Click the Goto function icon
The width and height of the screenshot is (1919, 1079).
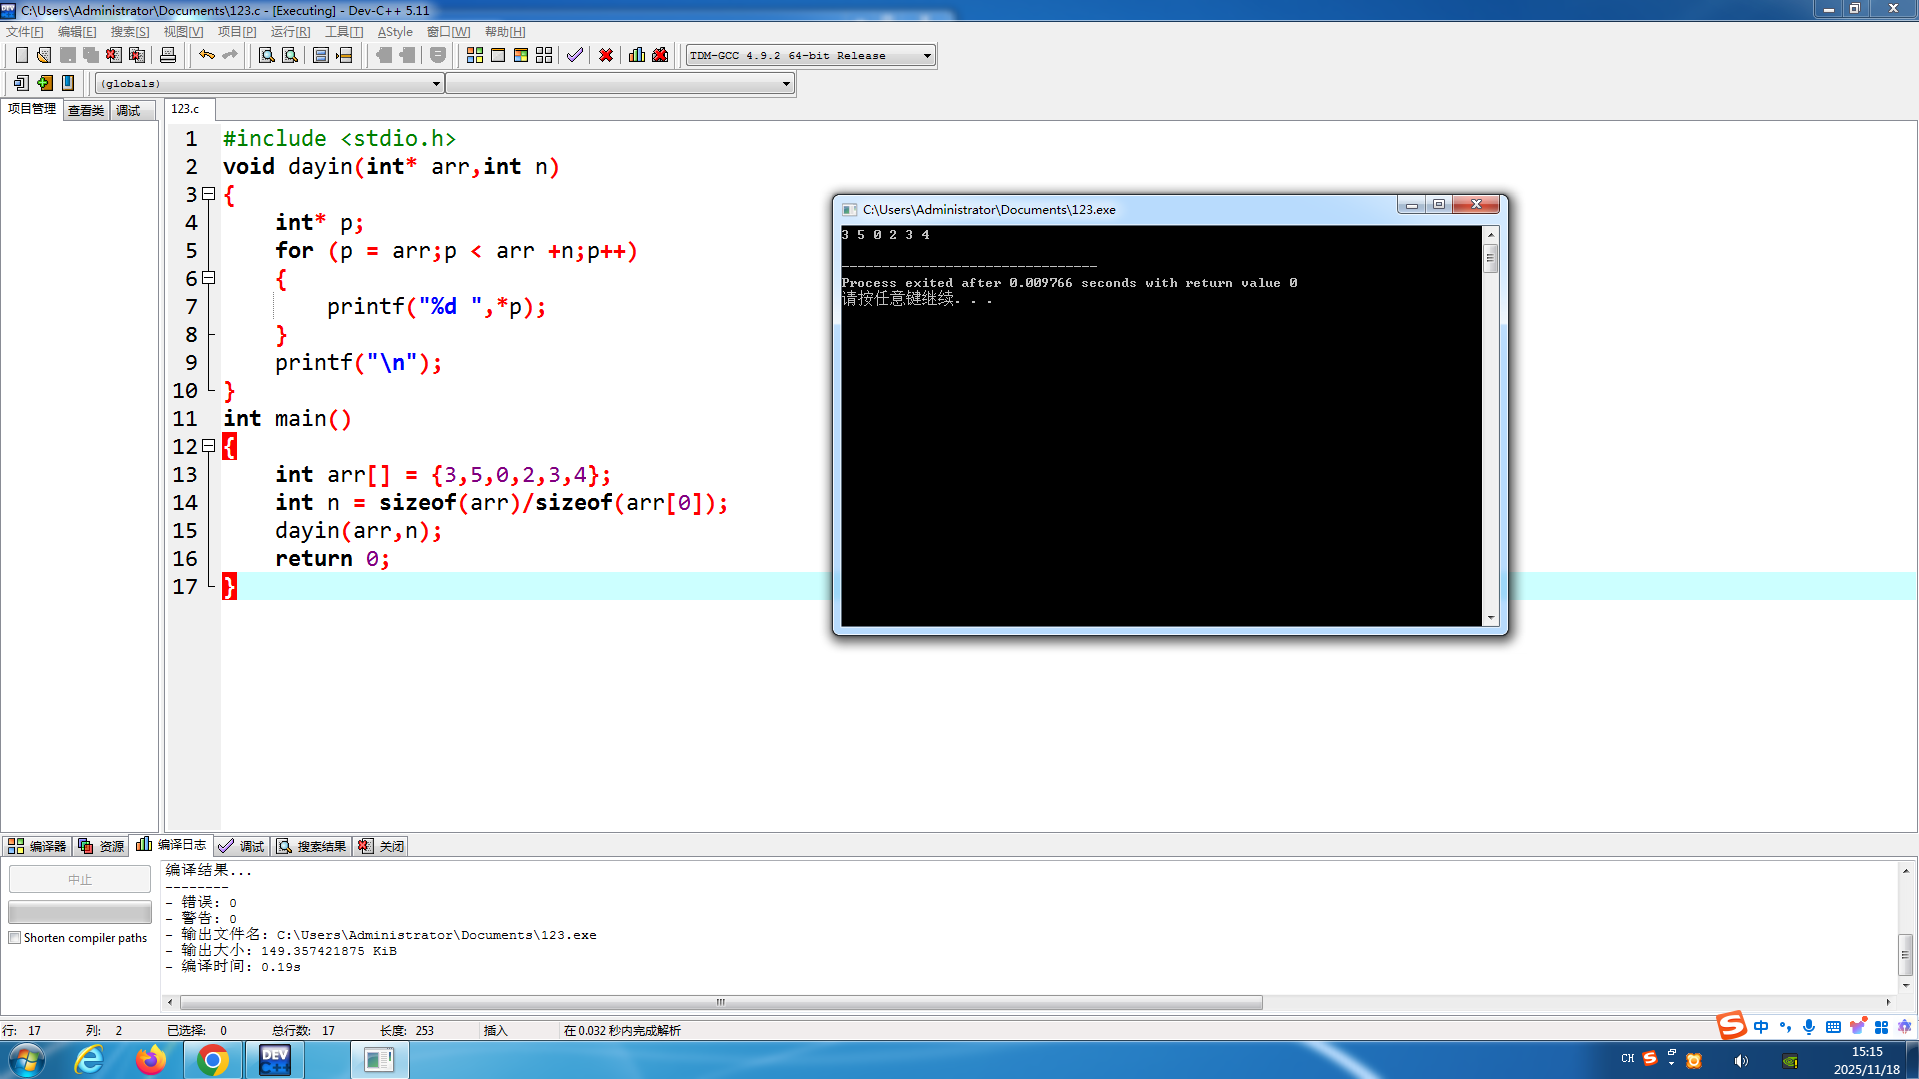coord(321,55)
